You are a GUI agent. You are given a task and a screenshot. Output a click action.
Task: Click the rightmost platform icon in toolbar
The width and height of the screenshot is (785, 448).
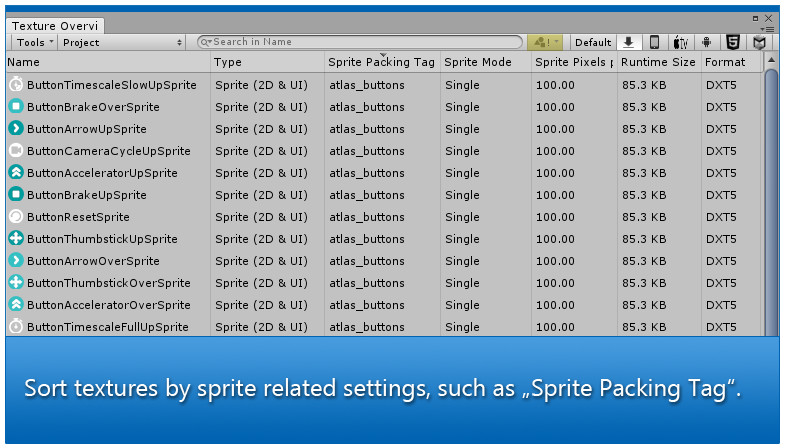click(x=760, y=42)
